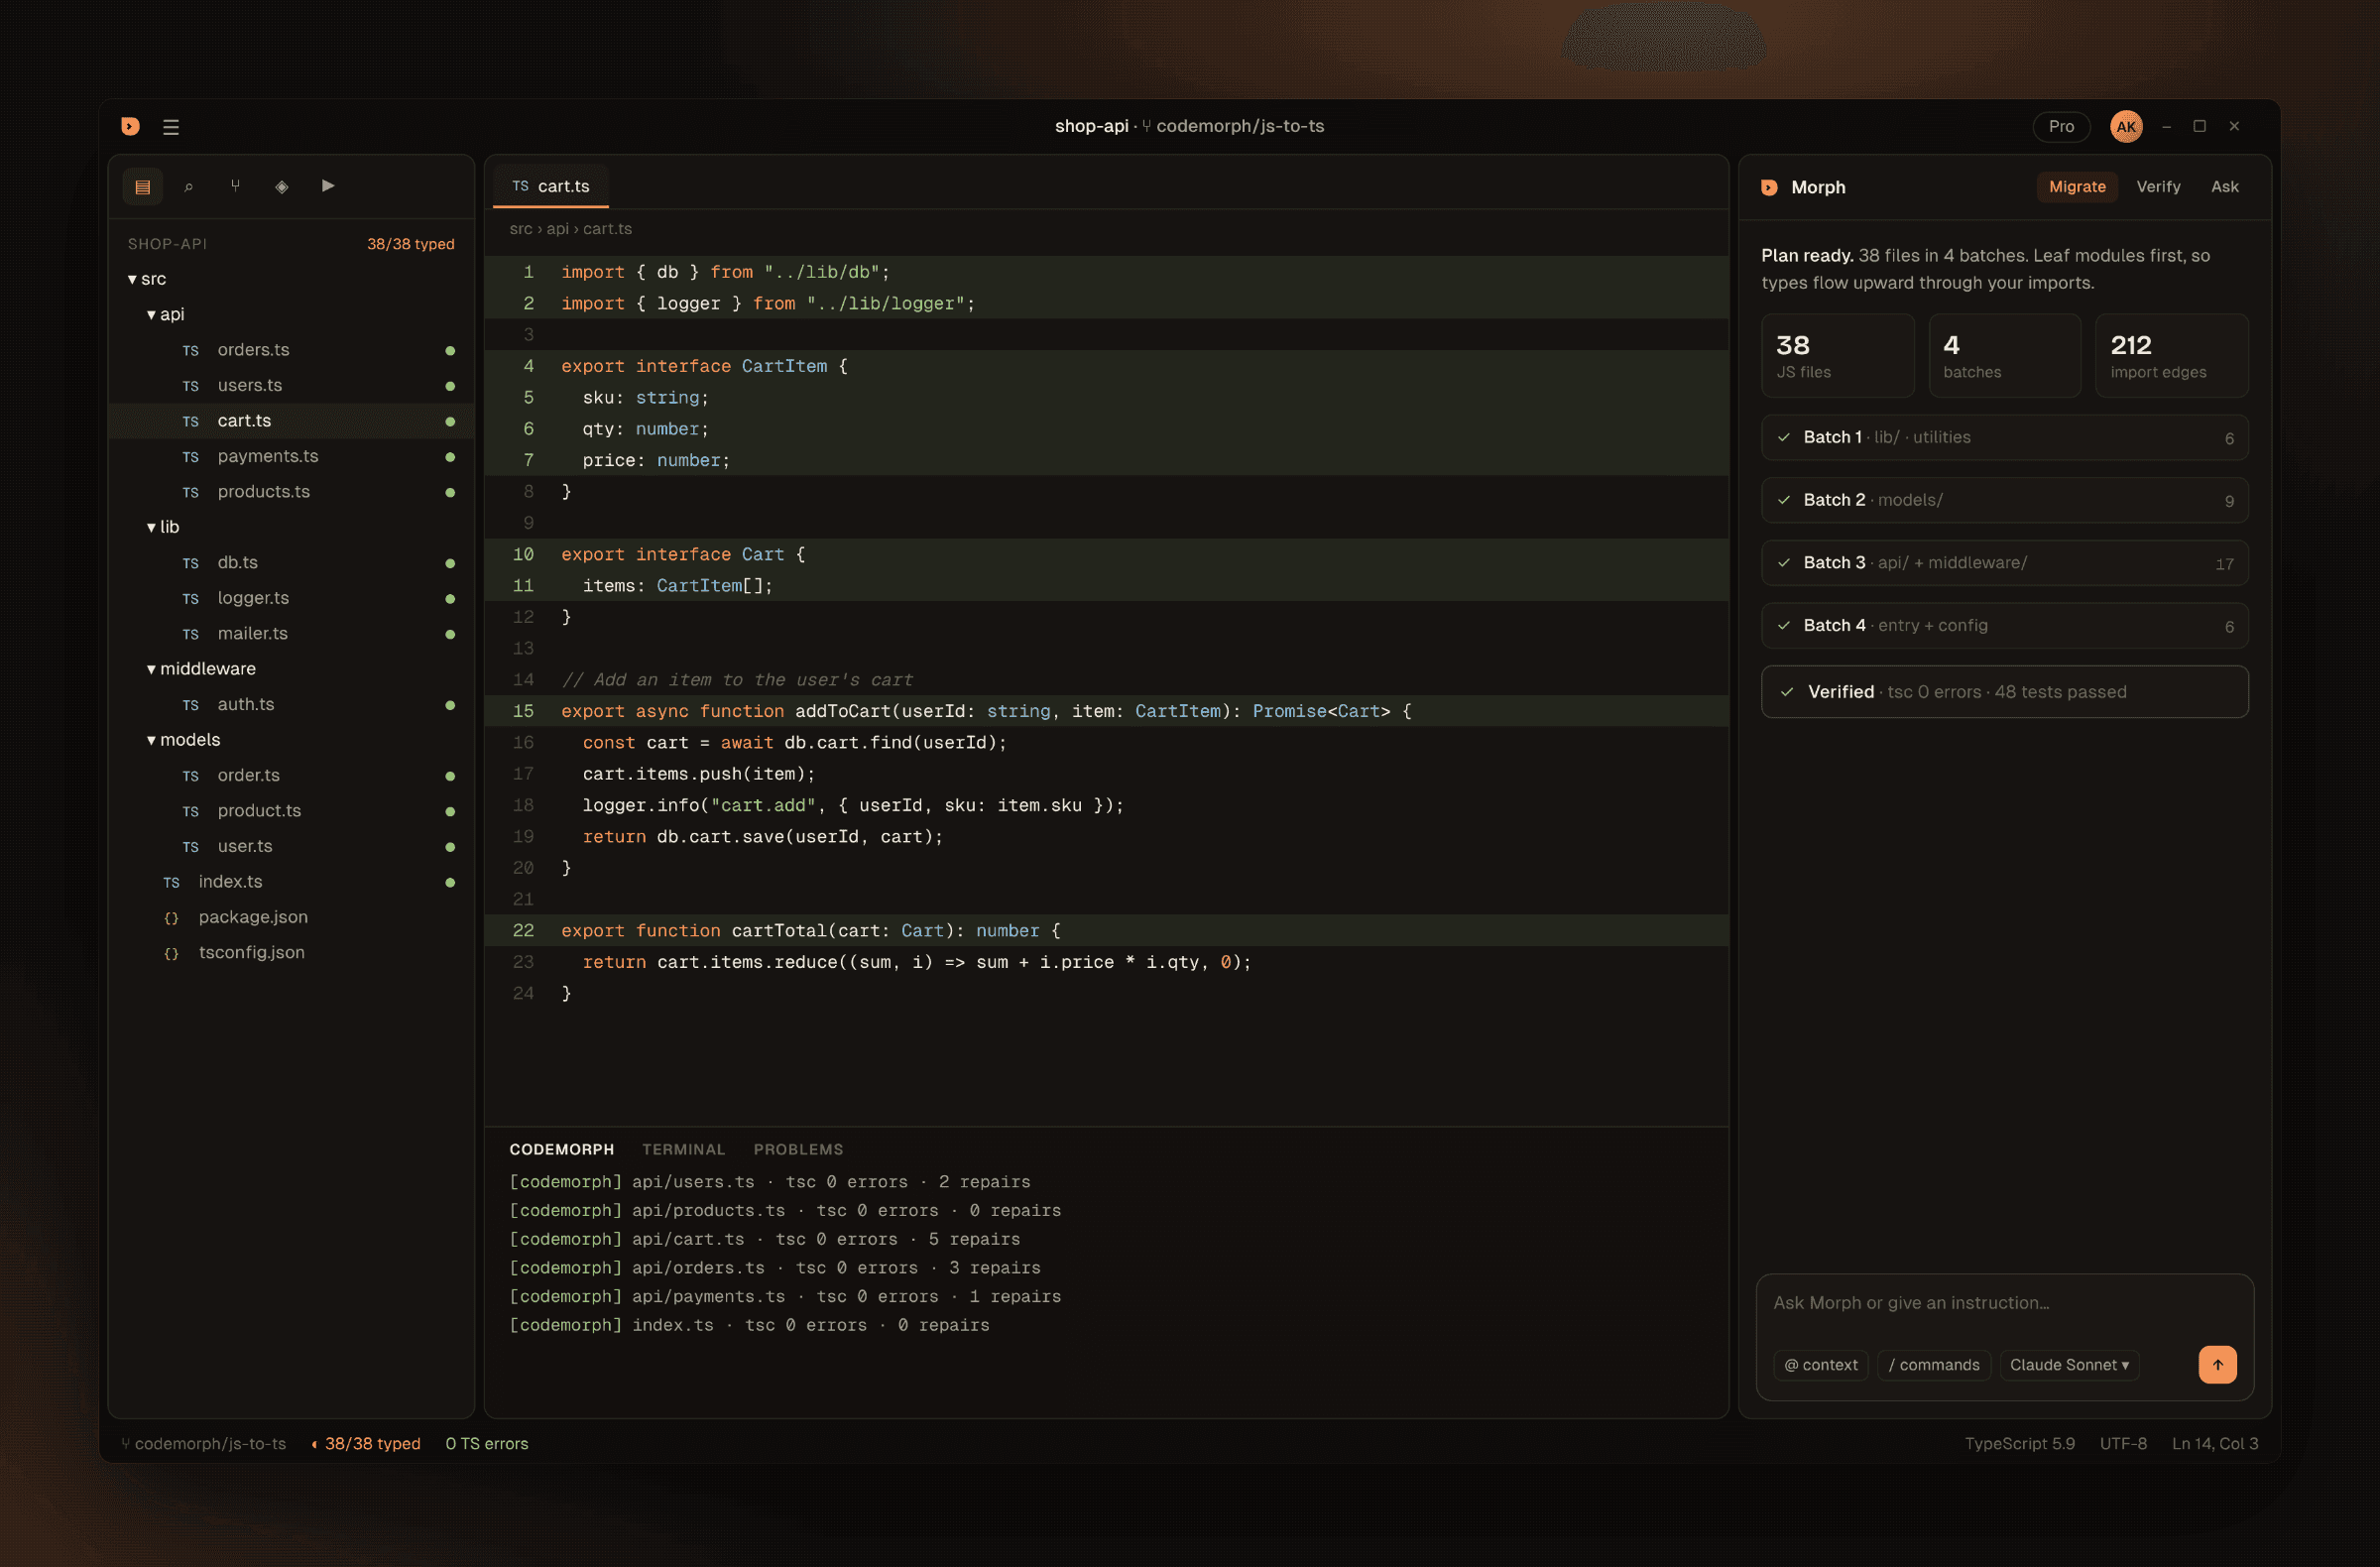Click checkmark icon on Verified row

pyautogui.click(x=1786, y=692)
